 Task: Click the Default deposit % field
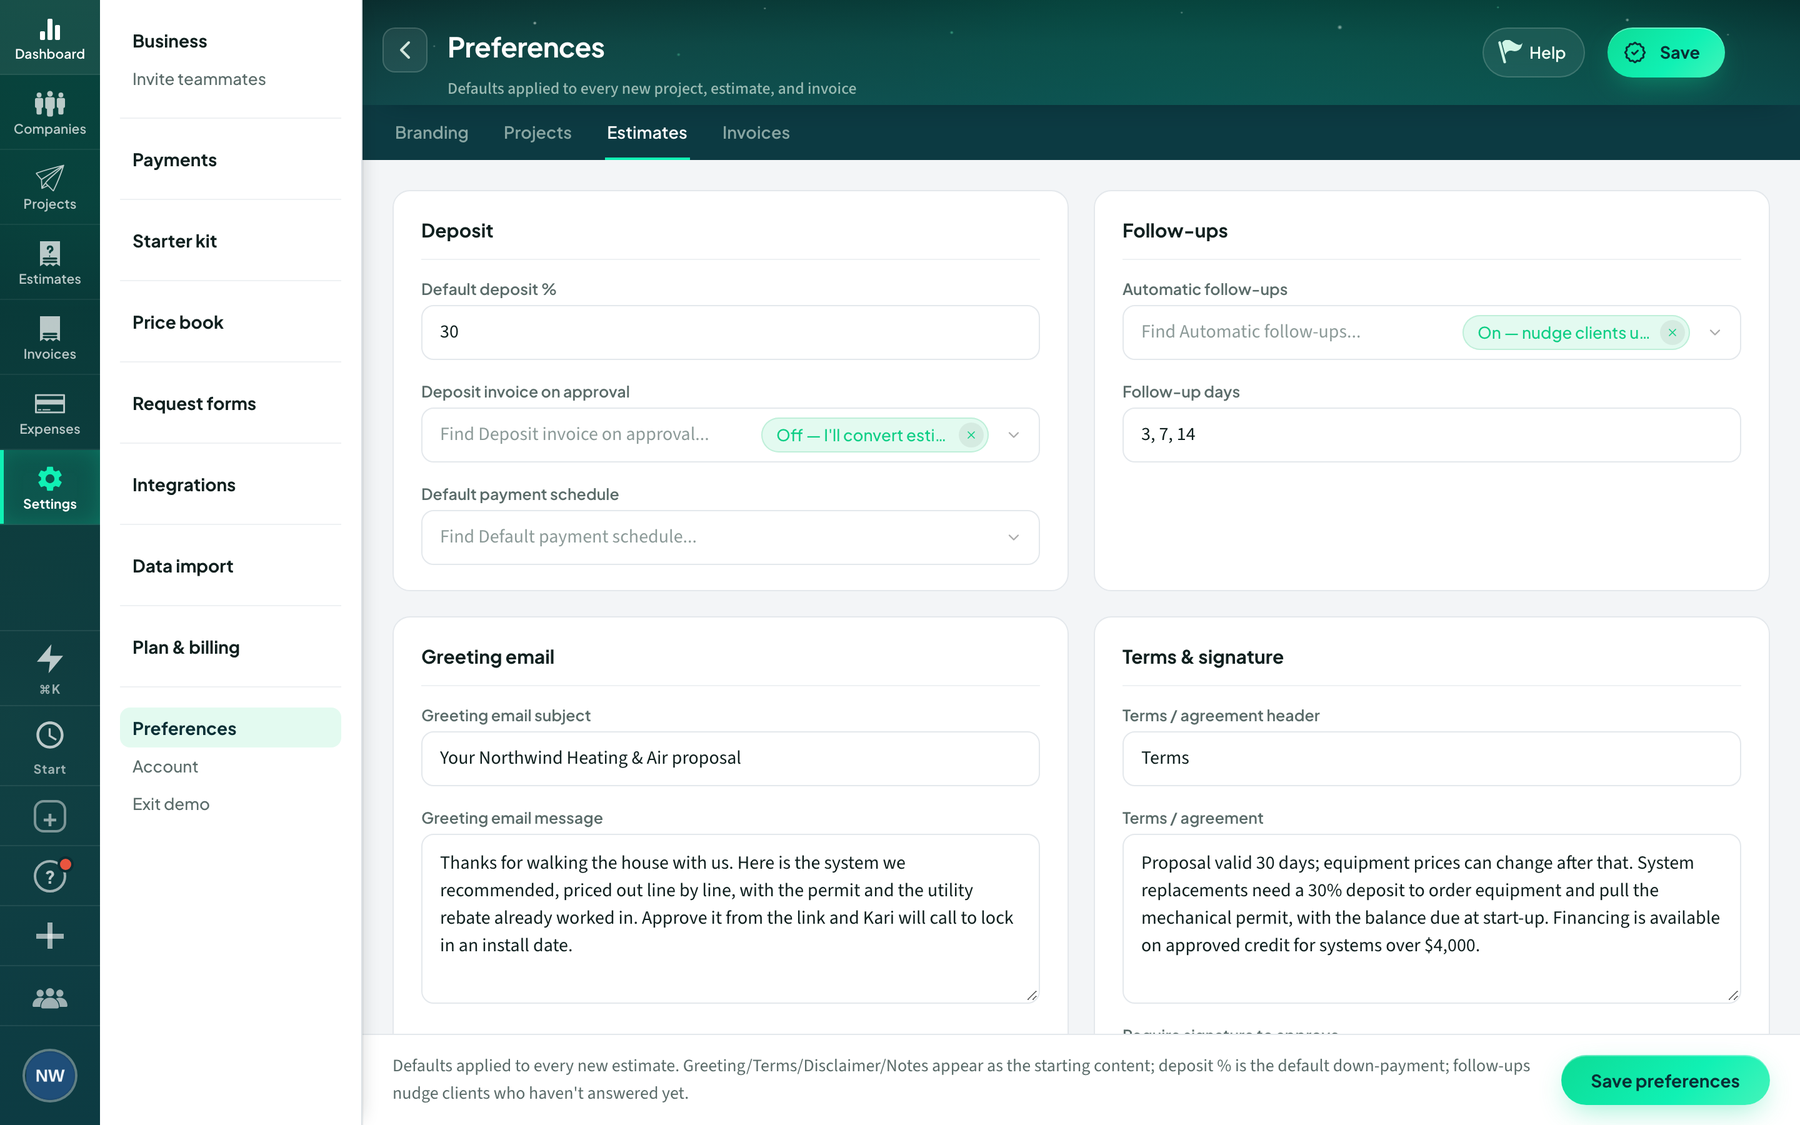[730, 332]
